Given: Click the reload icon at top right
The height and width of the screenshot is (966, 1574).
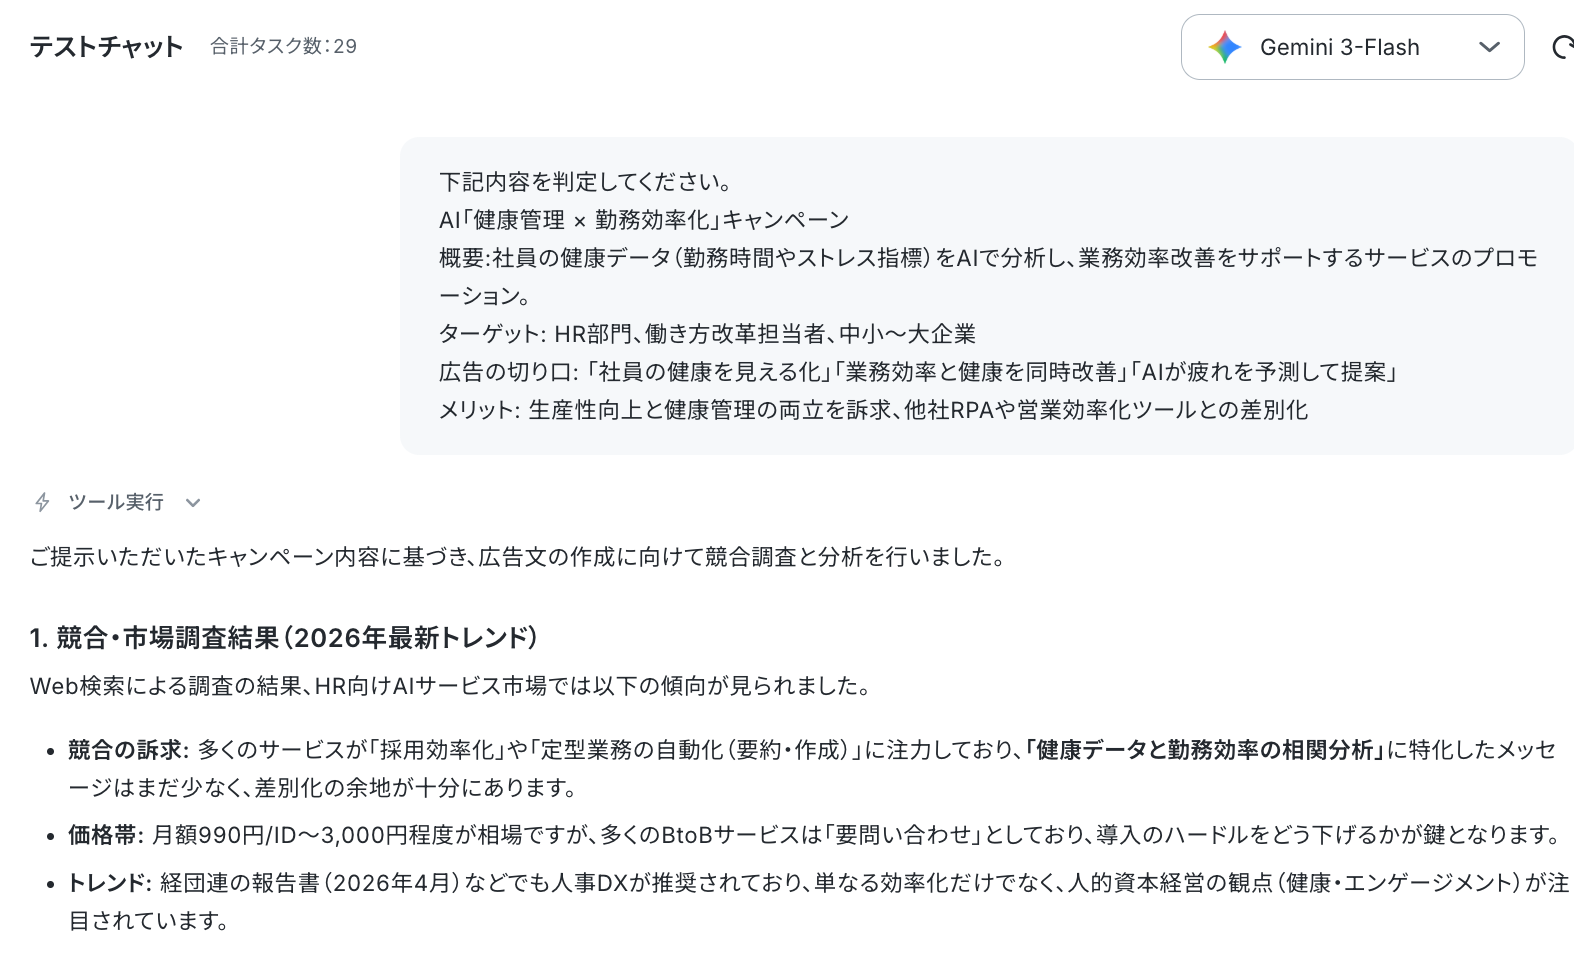Looking at the screenshot, I should (1562, 47).
